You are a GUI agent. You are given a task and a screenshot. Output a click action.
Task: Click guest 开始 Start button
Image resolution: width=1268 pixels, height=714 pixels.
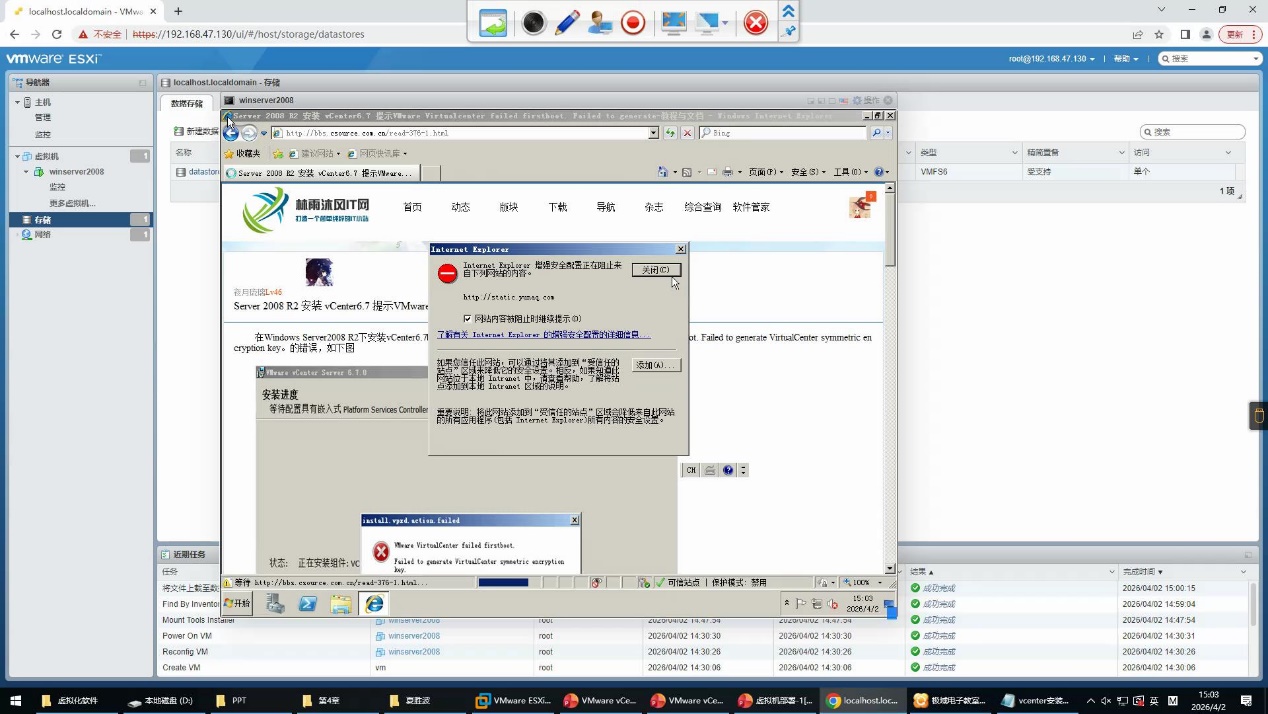click(238, 603)
